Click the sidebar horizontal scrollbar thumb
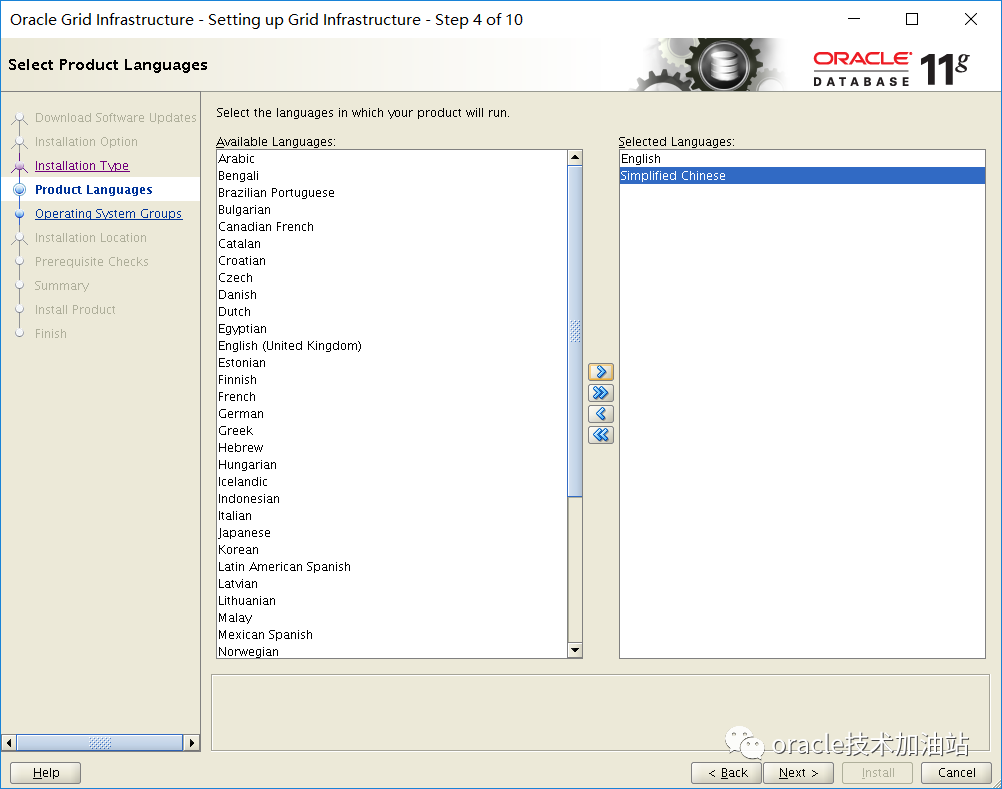 [100, 743]
